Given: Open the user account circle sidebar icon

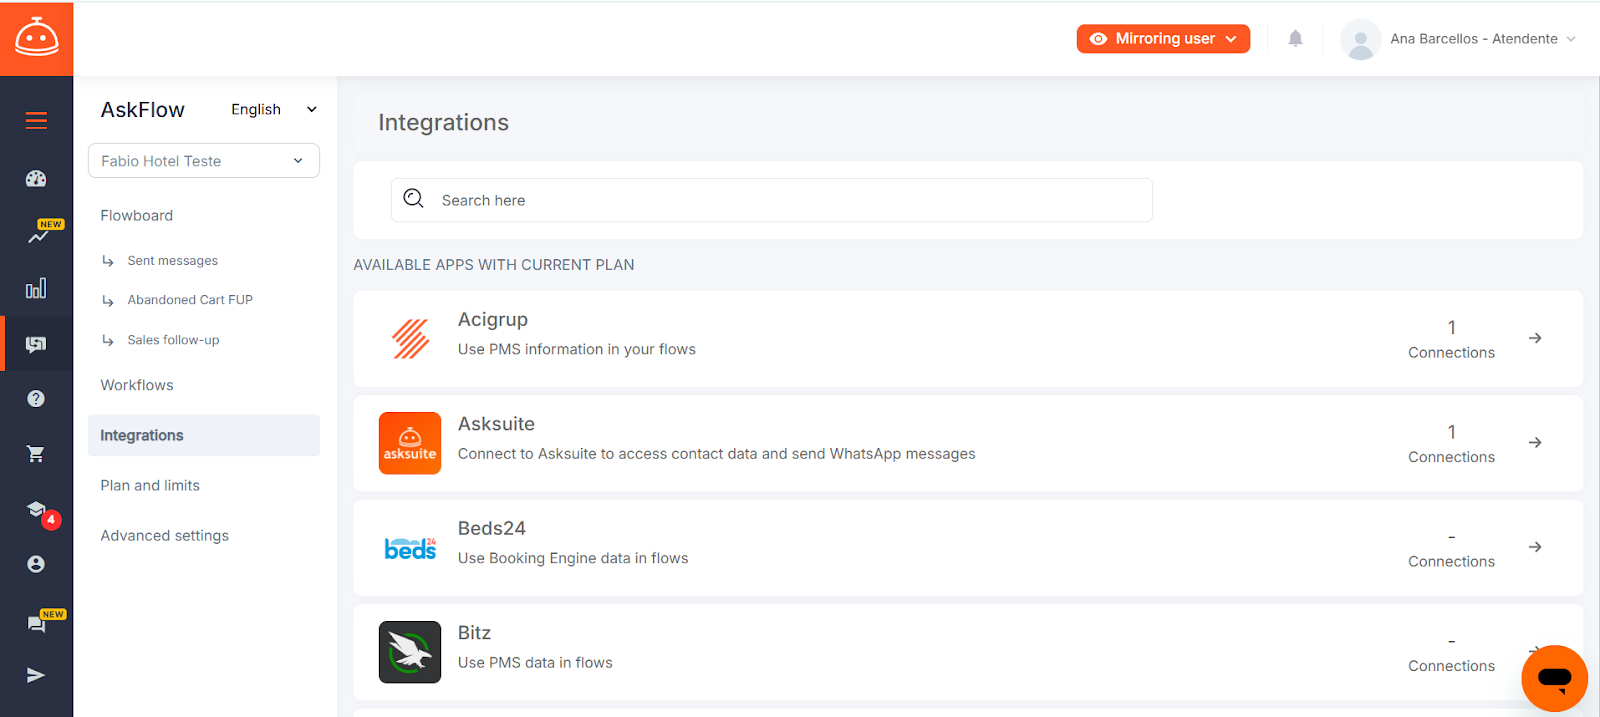Looking at the screenshot, I should (x=36, y=564).
